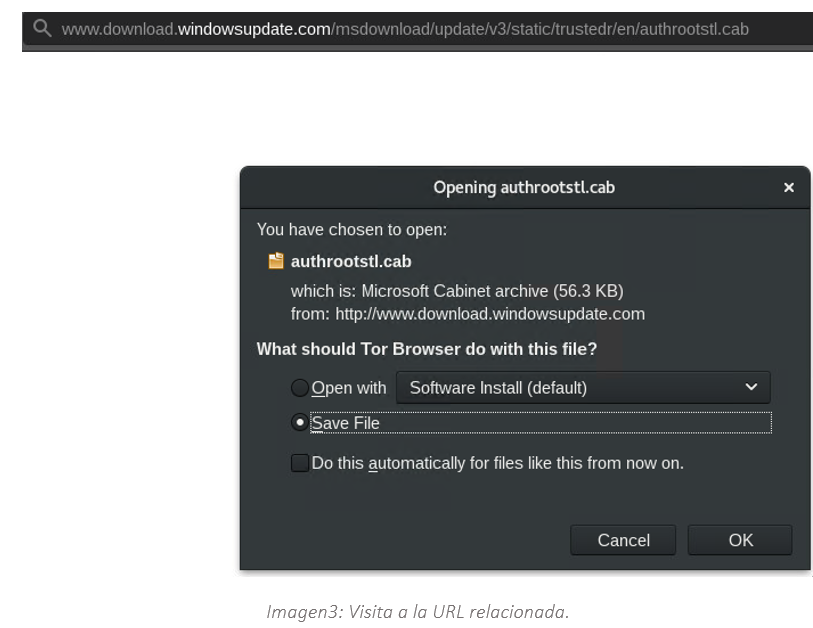Click the search magnifier icon in address bar

(x=41, y=29)
